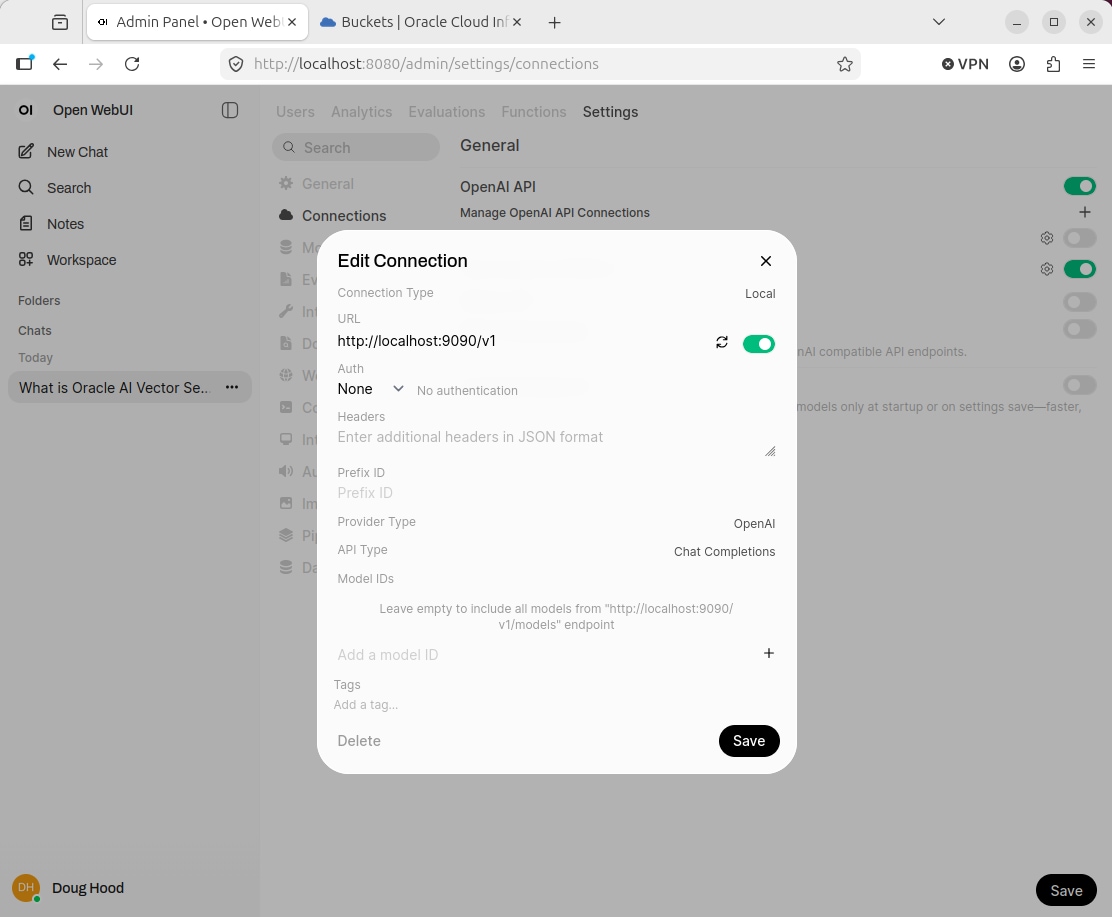Click the Headers JSON text area
Image resolution: width=1112 pixels, height=917 pixels.
556,442
